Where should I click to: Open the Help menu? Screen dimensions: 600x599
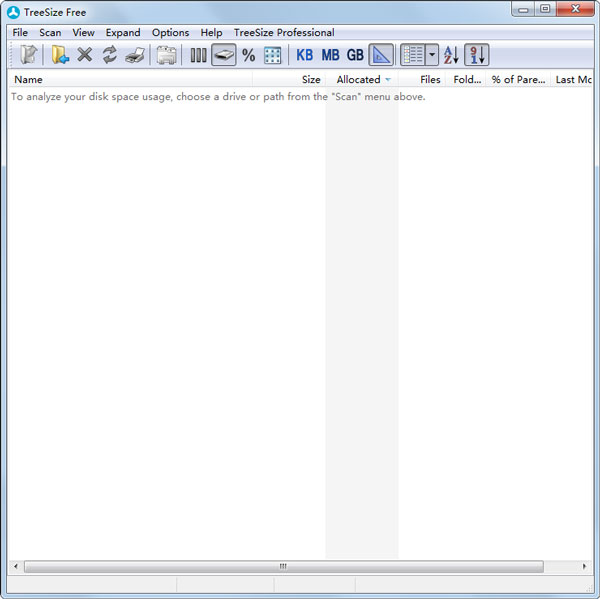[211, 33]
